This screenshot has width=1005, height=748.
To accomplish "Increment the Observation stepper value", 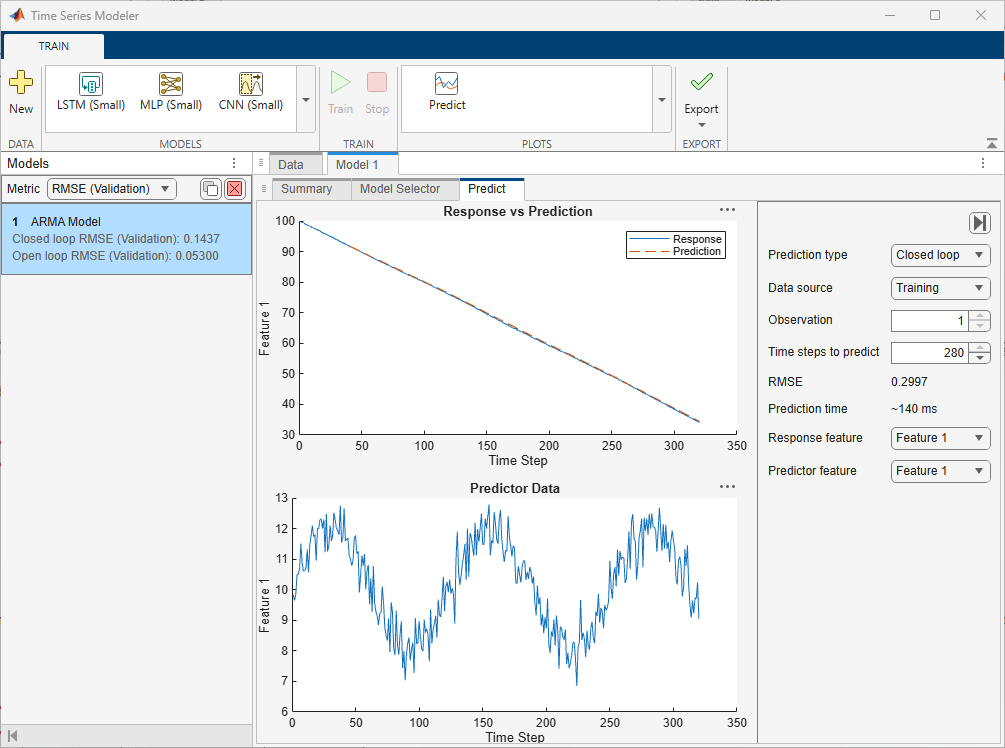I will [x=981, y=315].
